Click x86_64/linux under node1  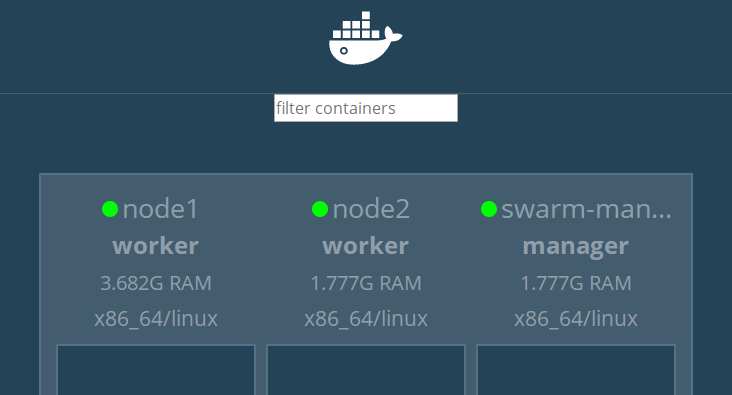(x=156, y=319)
